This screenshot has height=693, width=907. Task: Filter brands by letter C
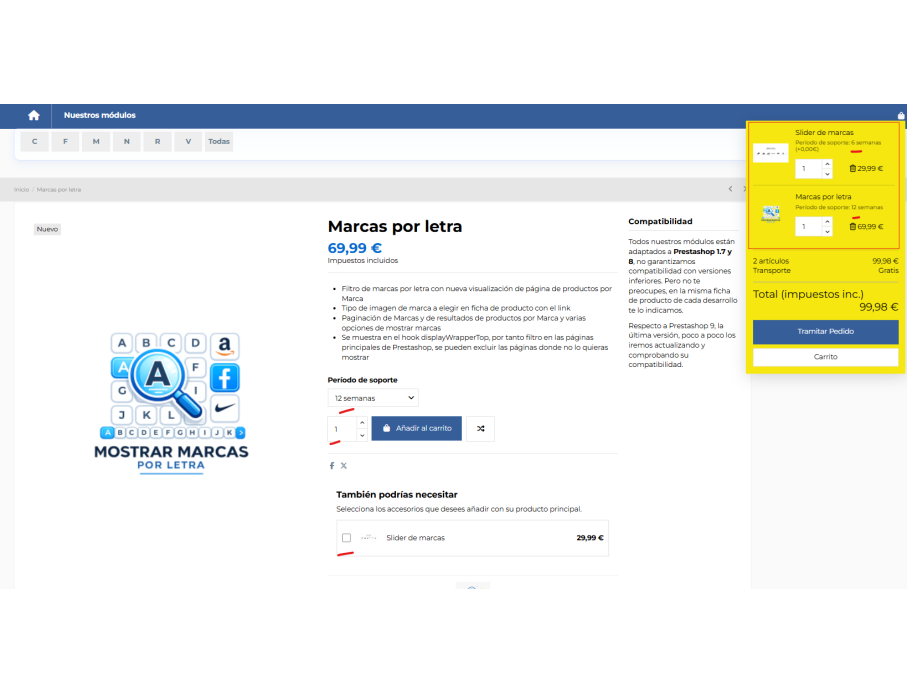click(x=35, y=141)
